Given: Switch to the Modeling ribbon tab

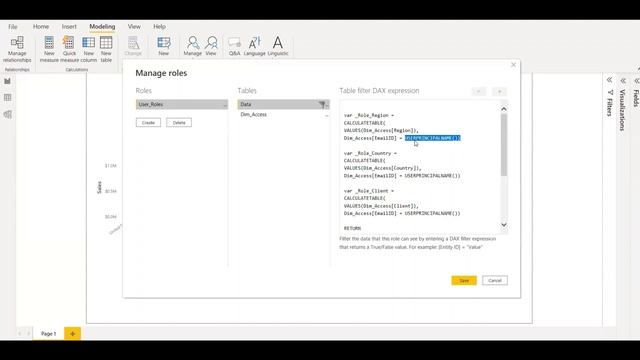Looking at the screenshot, I should click(102, 27).
